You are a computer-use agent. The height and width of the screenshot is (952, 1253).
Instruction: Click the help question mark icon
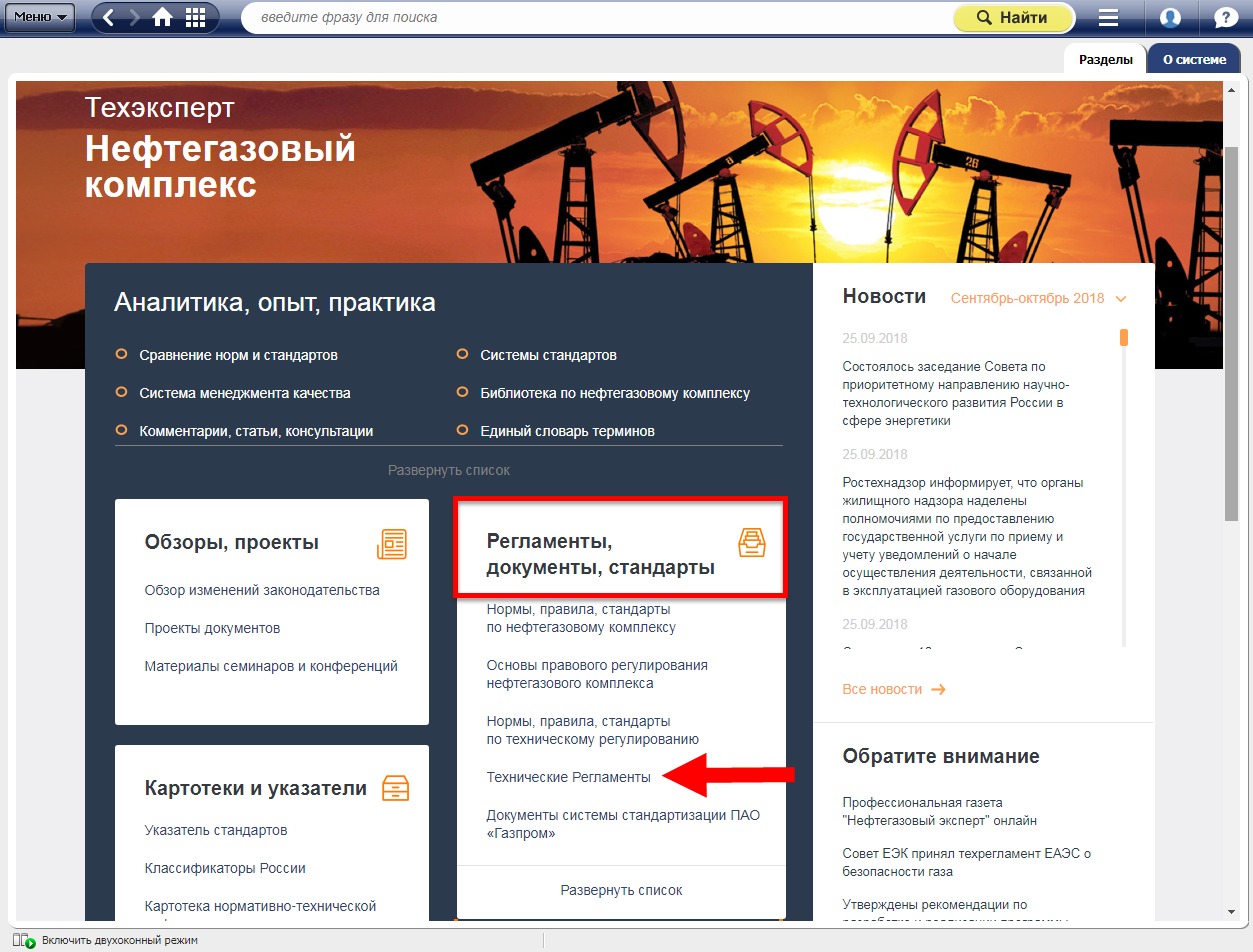(1225, 17)
